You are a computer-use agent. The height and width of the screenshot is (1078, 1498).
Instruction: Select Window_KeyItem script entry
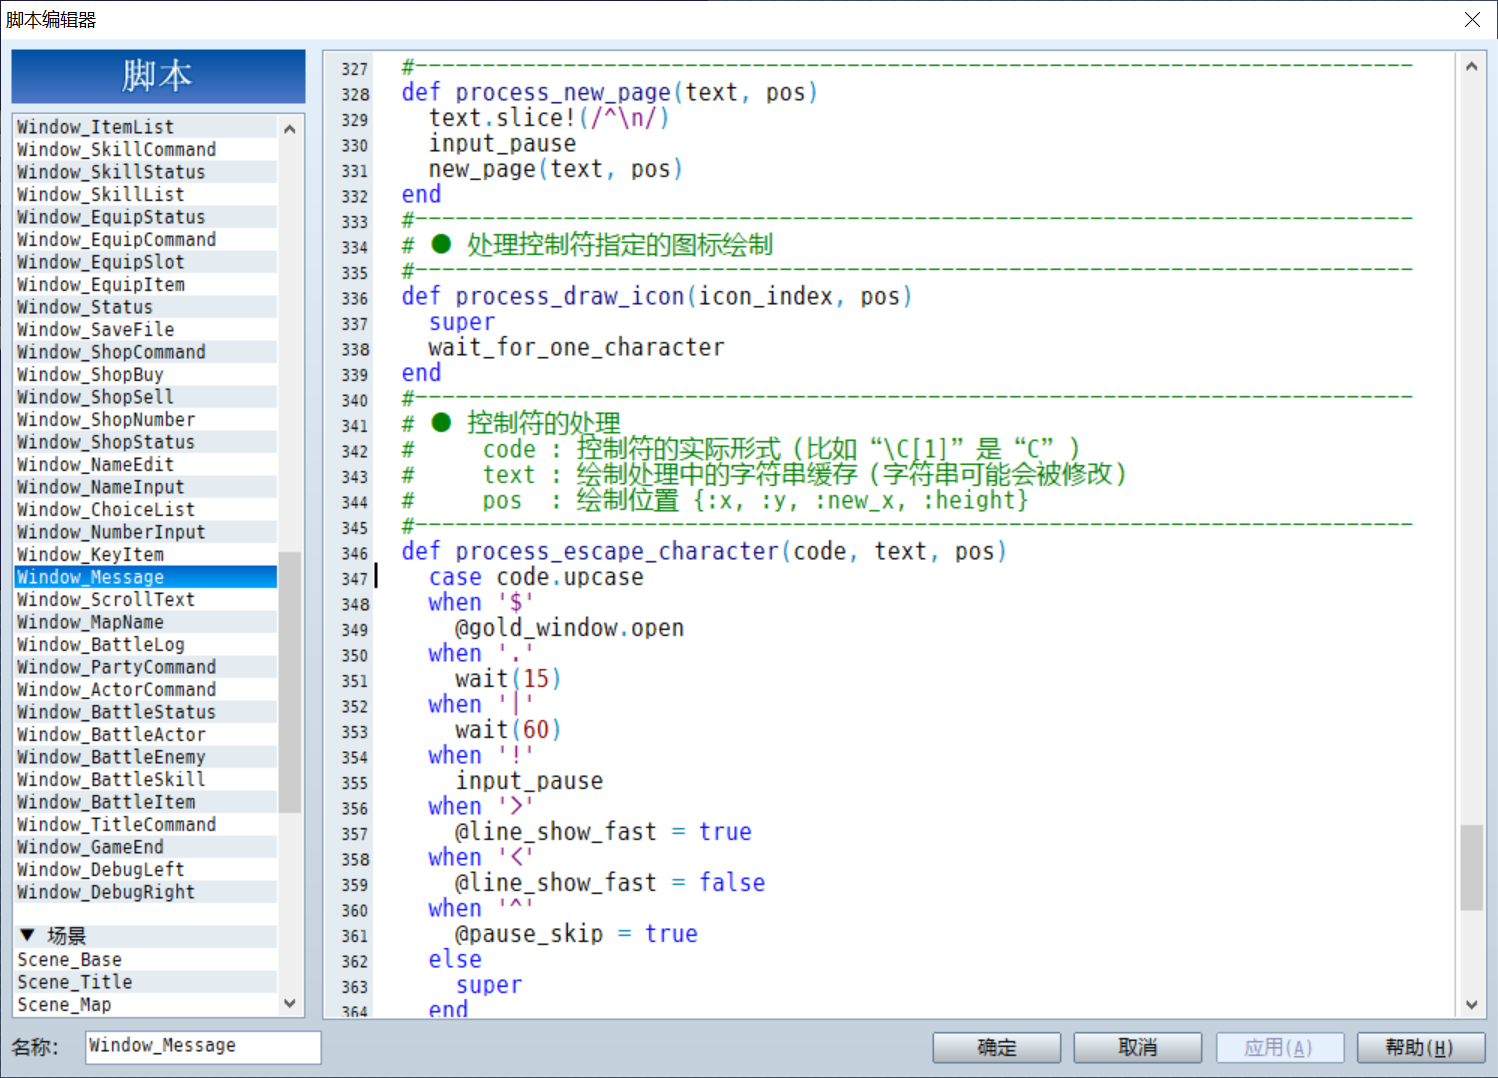[146, 554]
